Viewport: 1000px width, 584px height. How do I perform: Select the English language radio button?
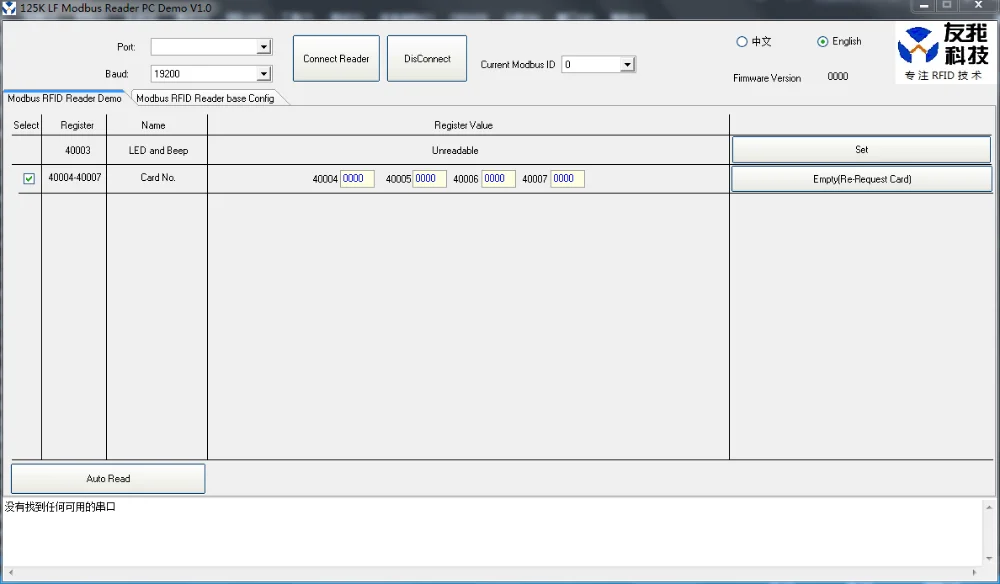(823, 41)
